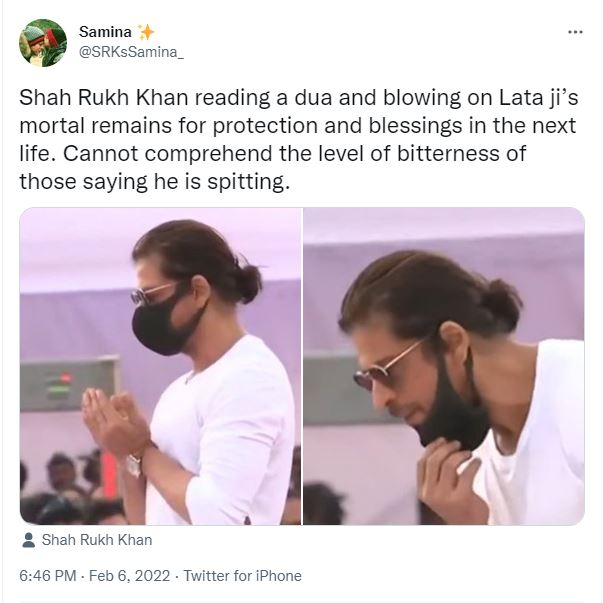
Task: Click the Shah Rukh Khan tagged label
Action: (x=96, y=540)
